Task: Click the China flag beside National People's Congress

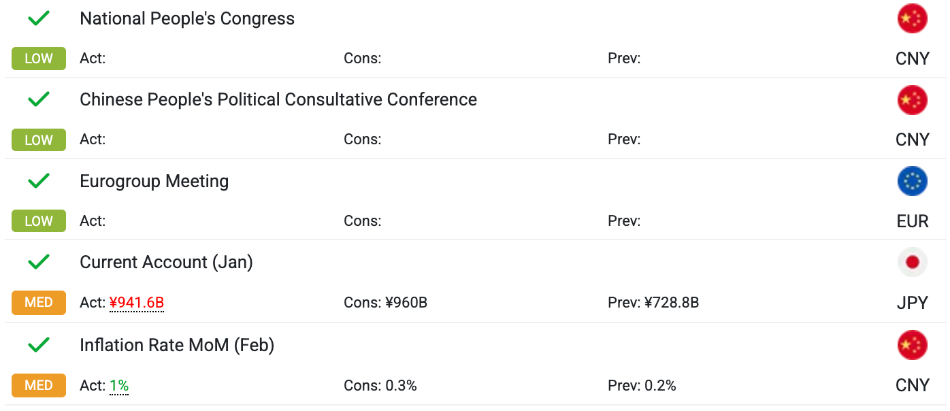Action: [x=912, y=19]
